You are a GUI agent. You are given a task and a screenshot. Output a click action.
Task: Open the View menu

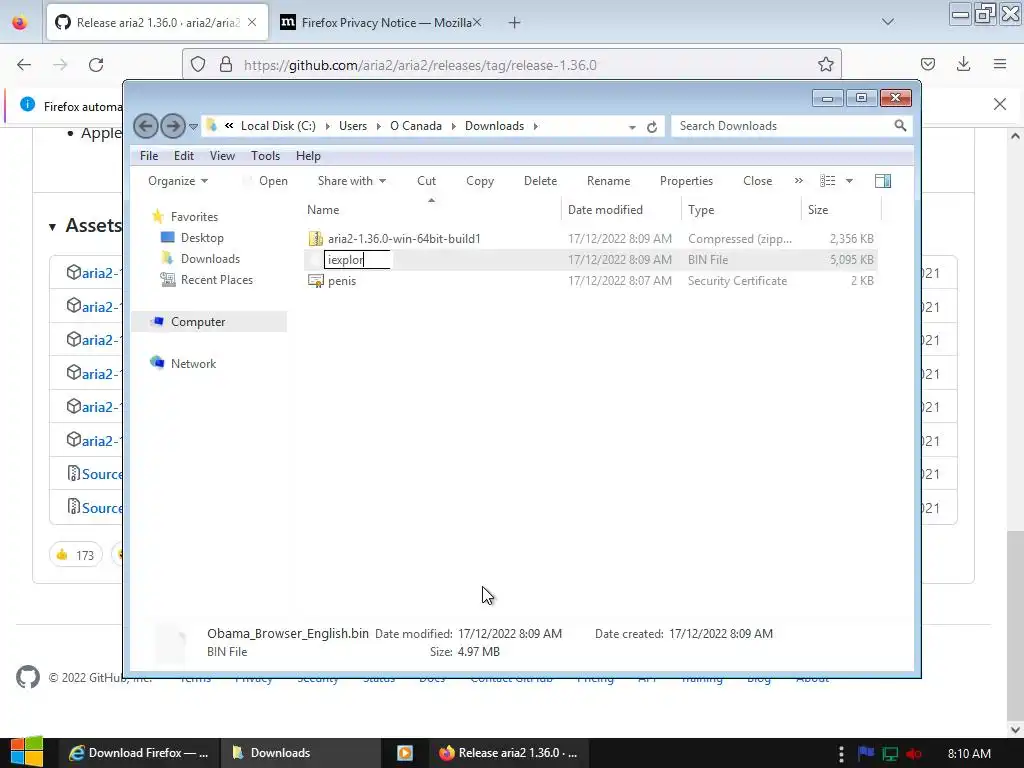tap(222, 156)
